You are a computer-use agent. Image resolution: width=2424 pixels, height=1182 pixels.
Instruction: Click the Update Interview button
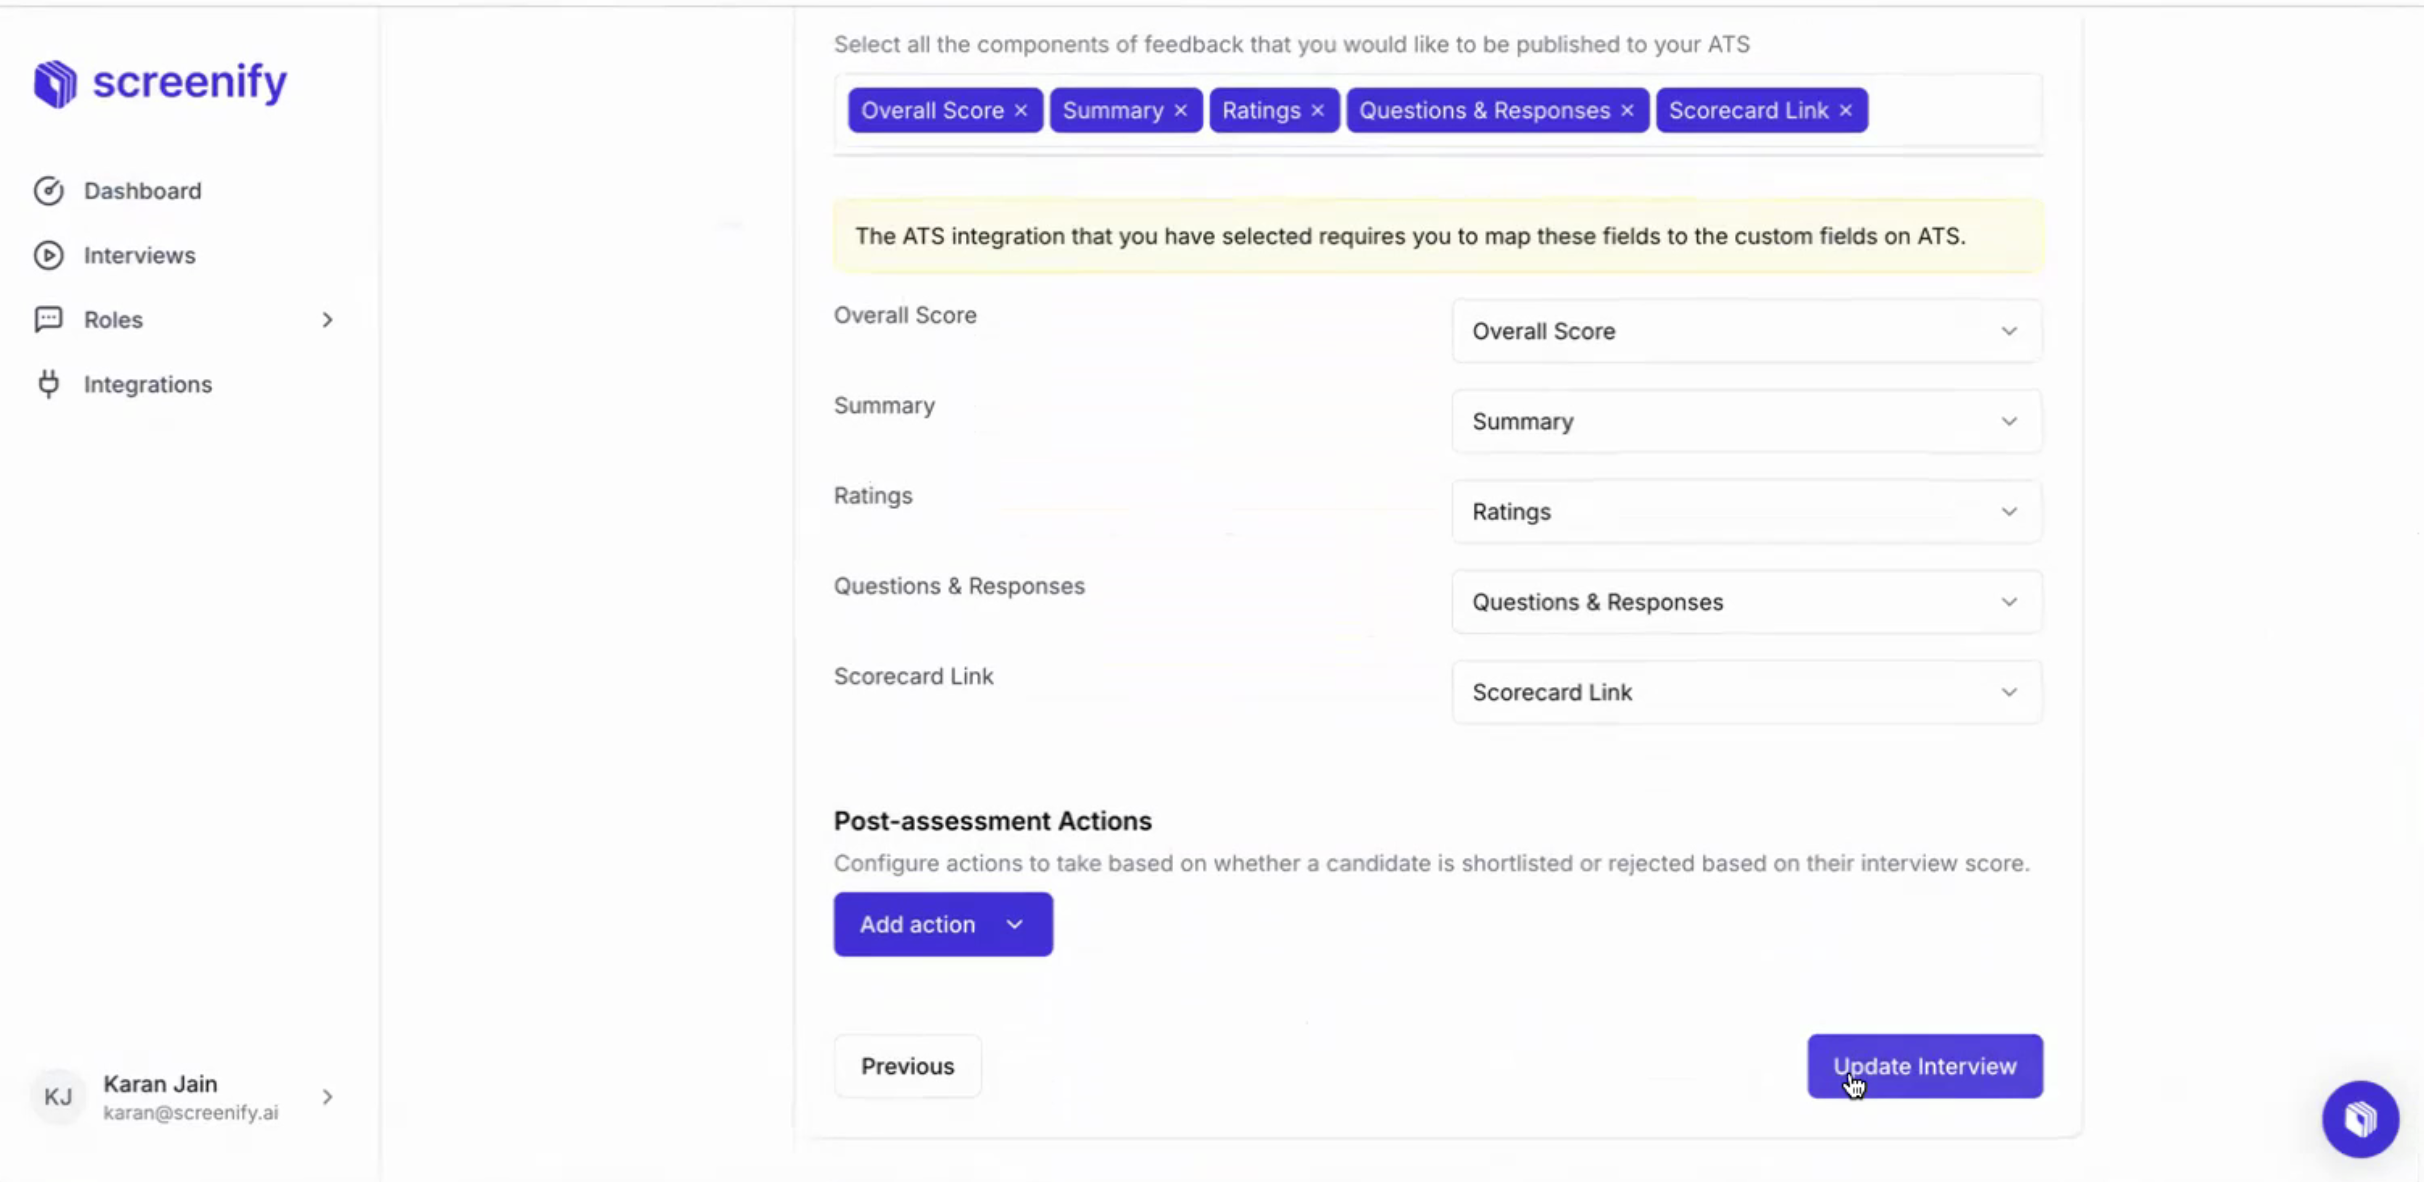(x=1924, y=1066)
